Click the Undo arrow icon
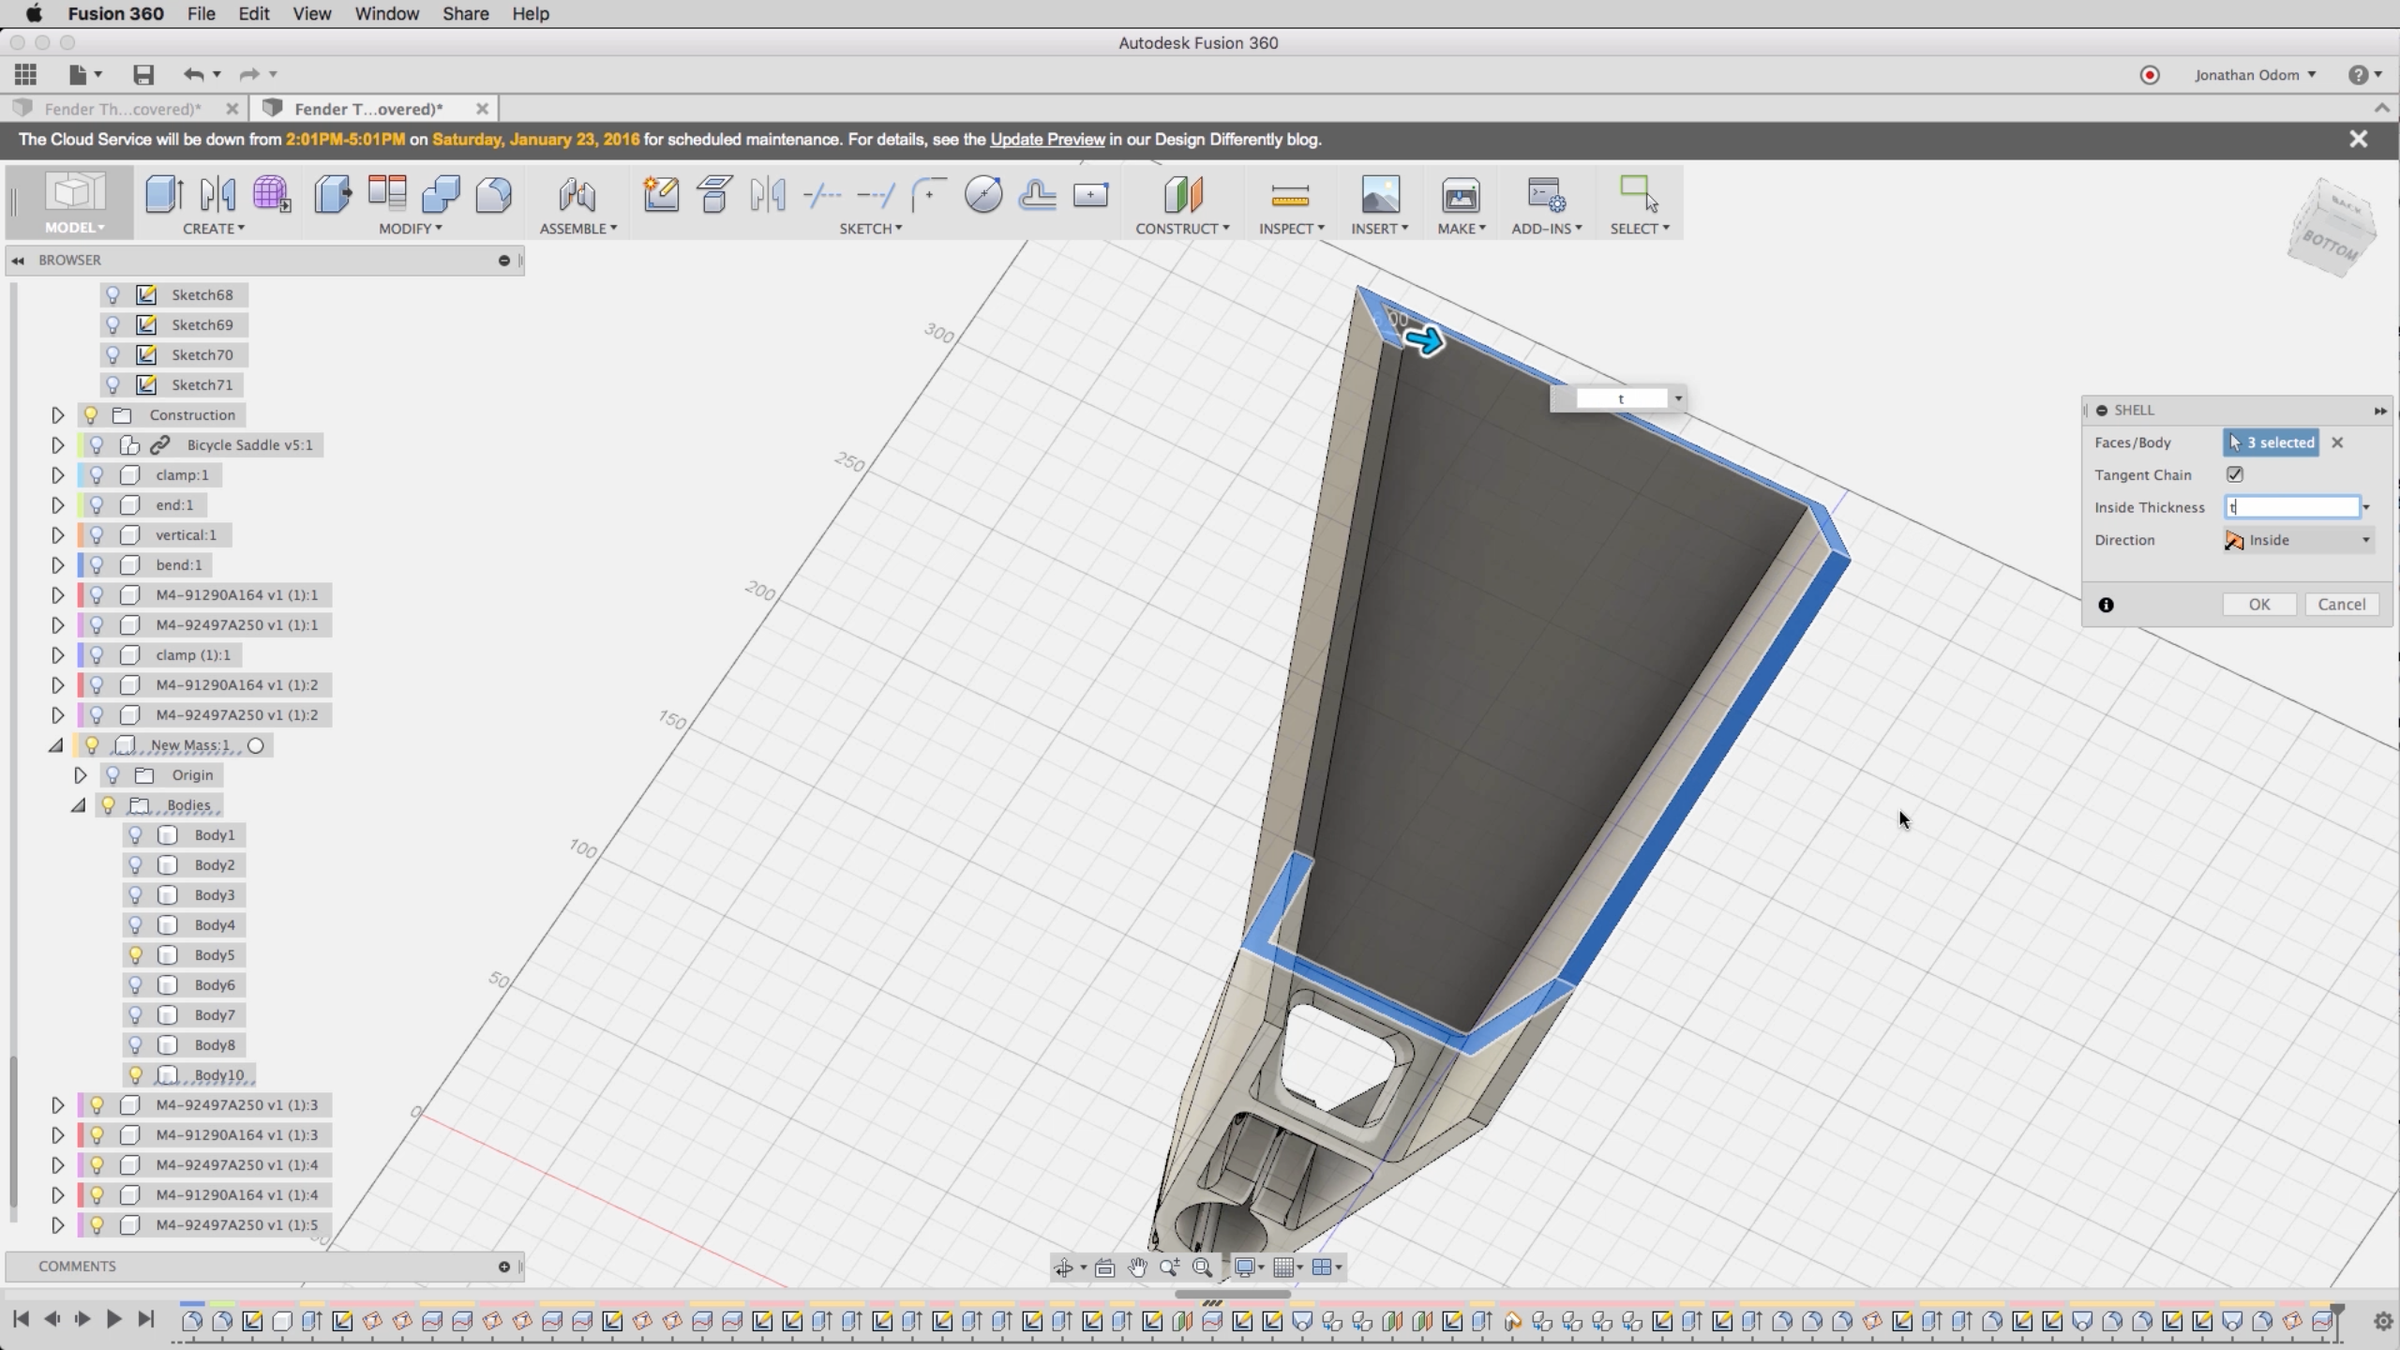 pos(193,75)
